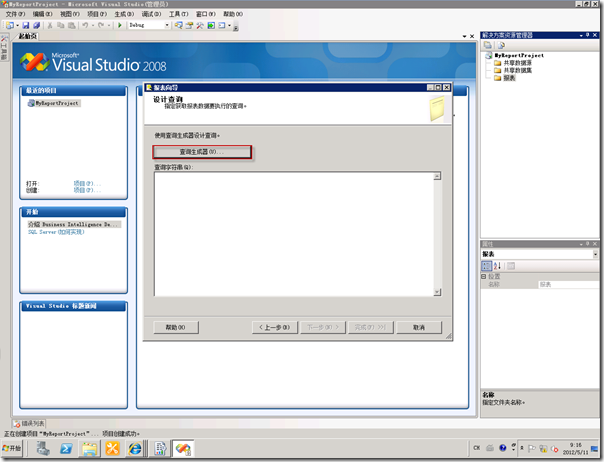The height and width of the screenshot is (462, 604).
Task: Click the Windows Start button
Action: pos(12,449)
